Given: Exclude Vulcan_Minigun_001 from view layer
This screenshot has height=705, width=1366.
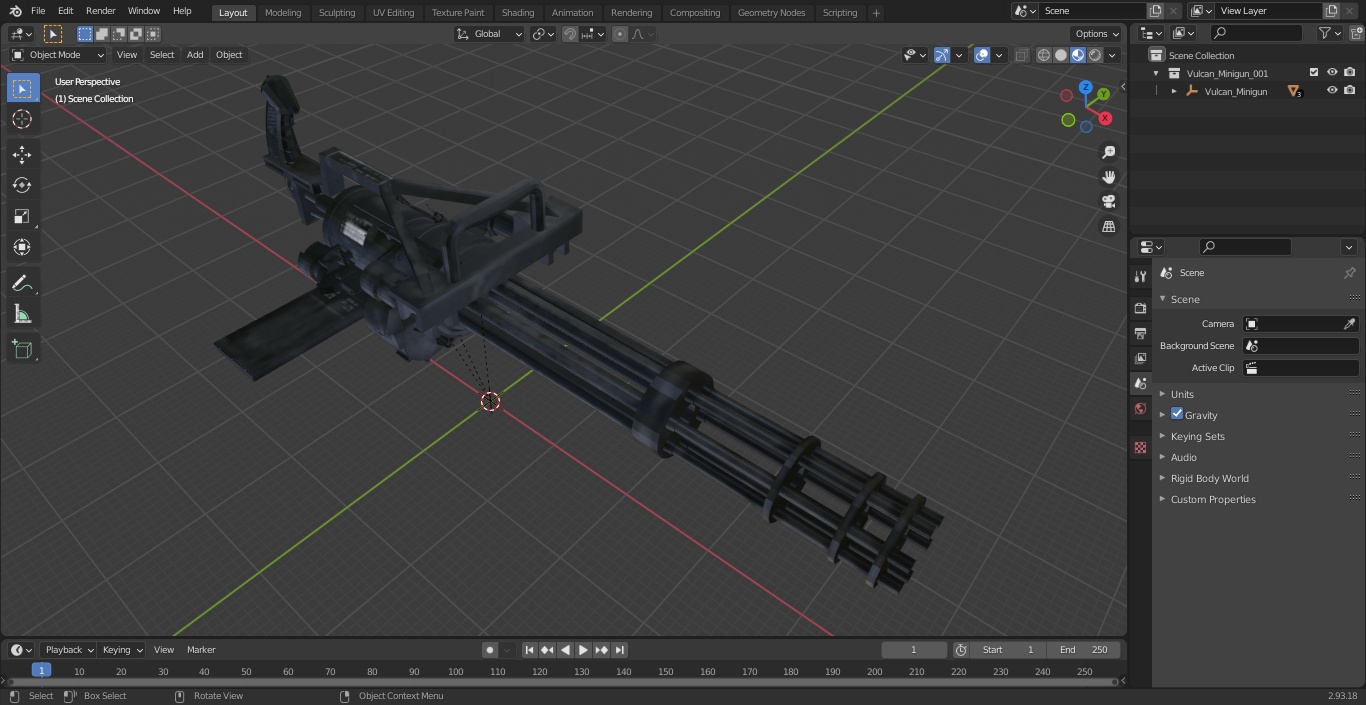Looking at the screenshot, I should (1314, 73).
